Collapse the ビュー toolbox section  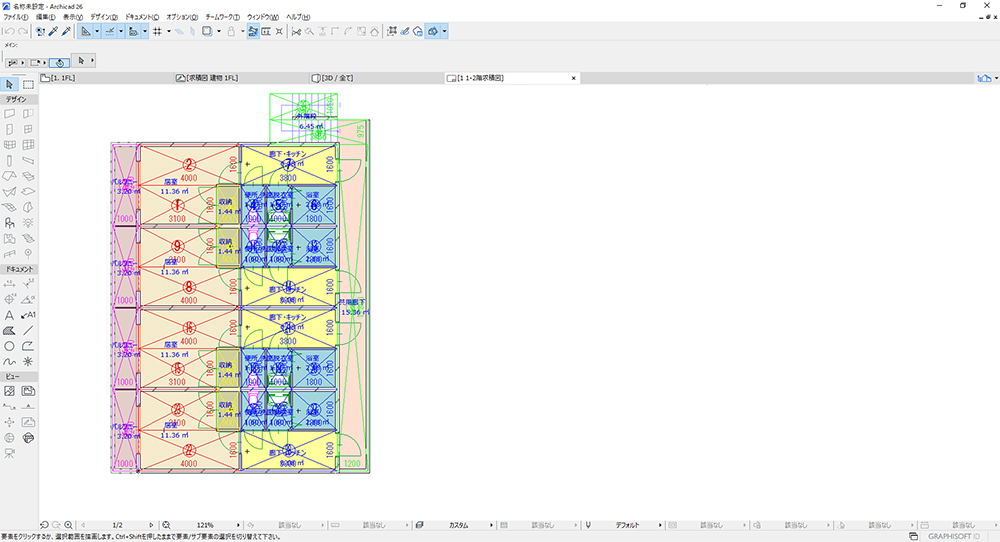point(18,376)
